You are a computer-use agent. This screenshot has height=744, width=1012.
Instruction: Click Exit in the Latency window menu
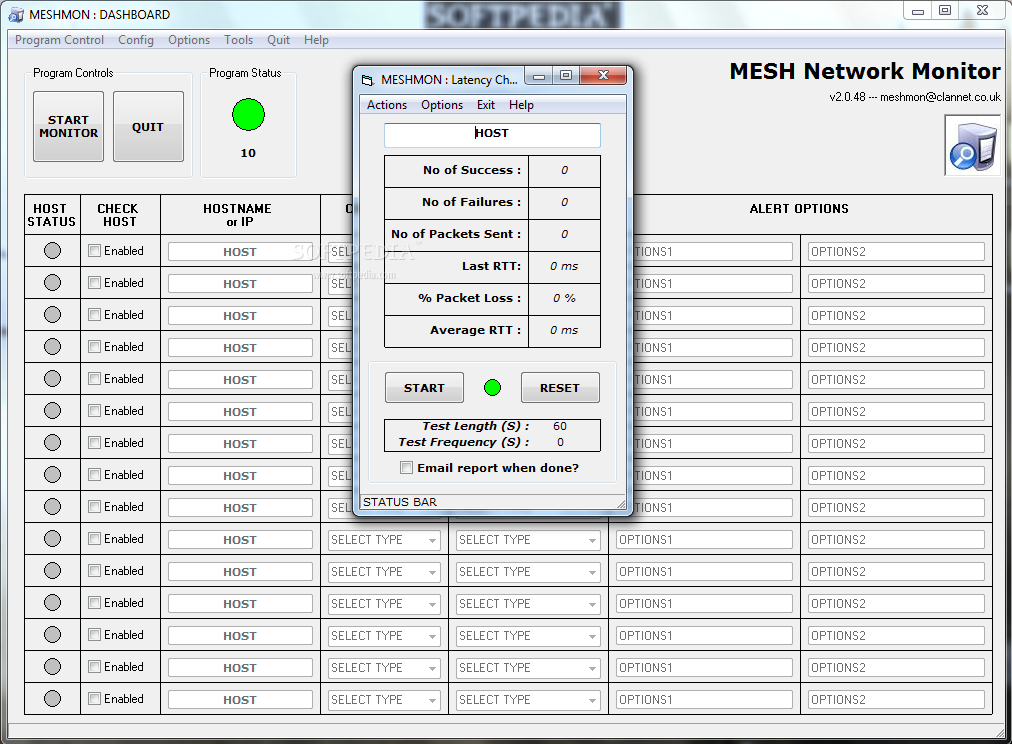tap(486, 105)
